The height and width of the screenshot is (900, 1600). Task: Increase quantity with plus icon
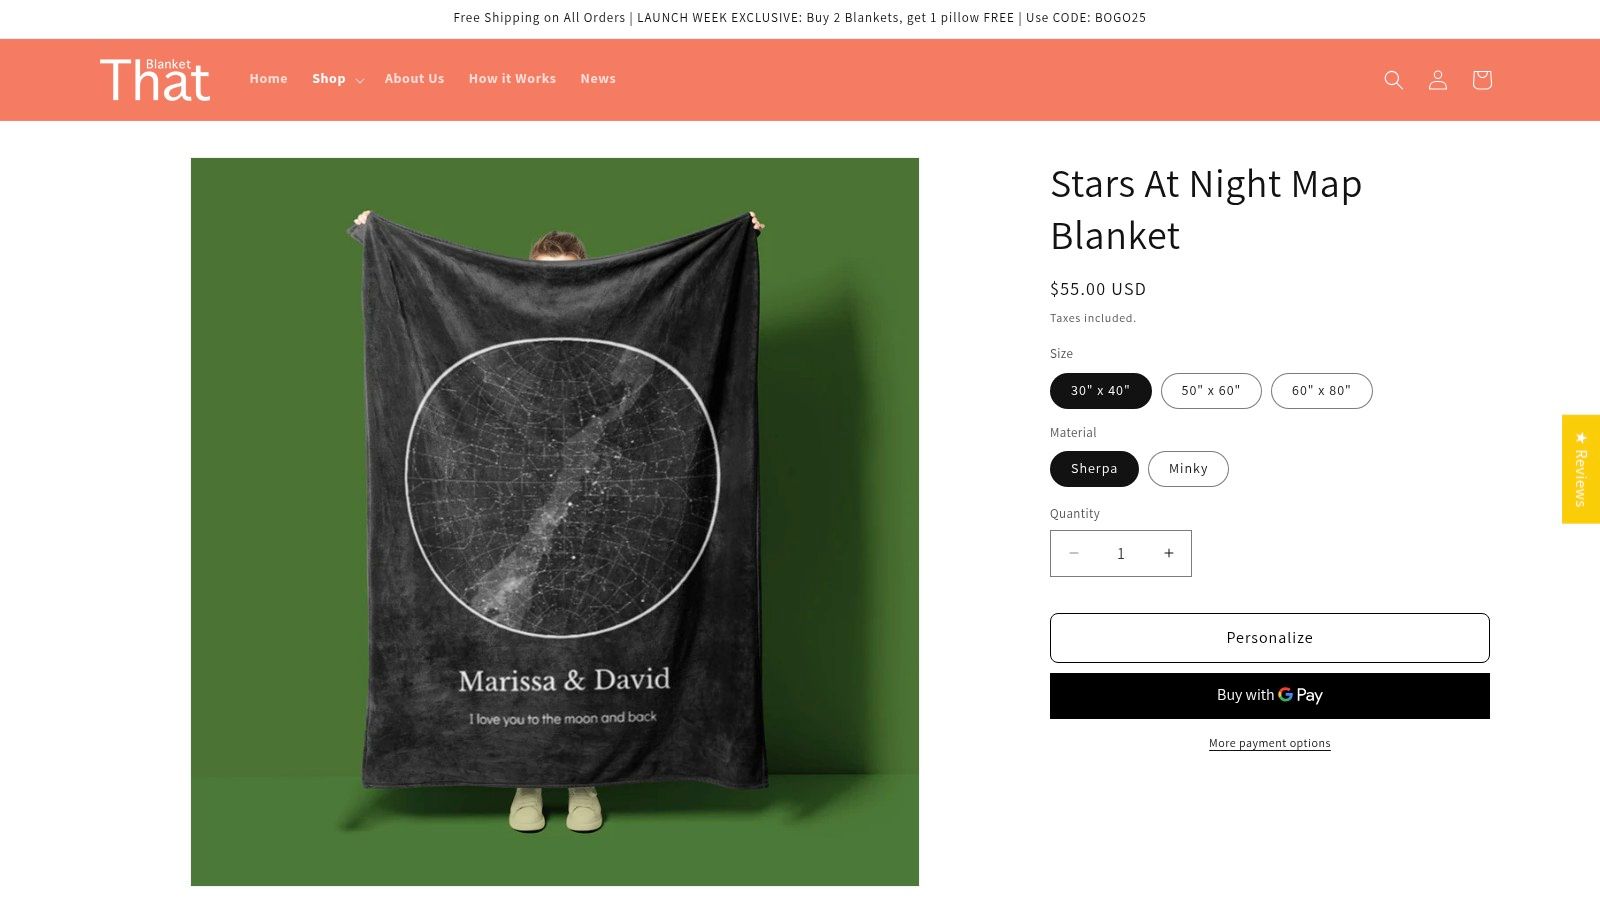pos(1168,553)
